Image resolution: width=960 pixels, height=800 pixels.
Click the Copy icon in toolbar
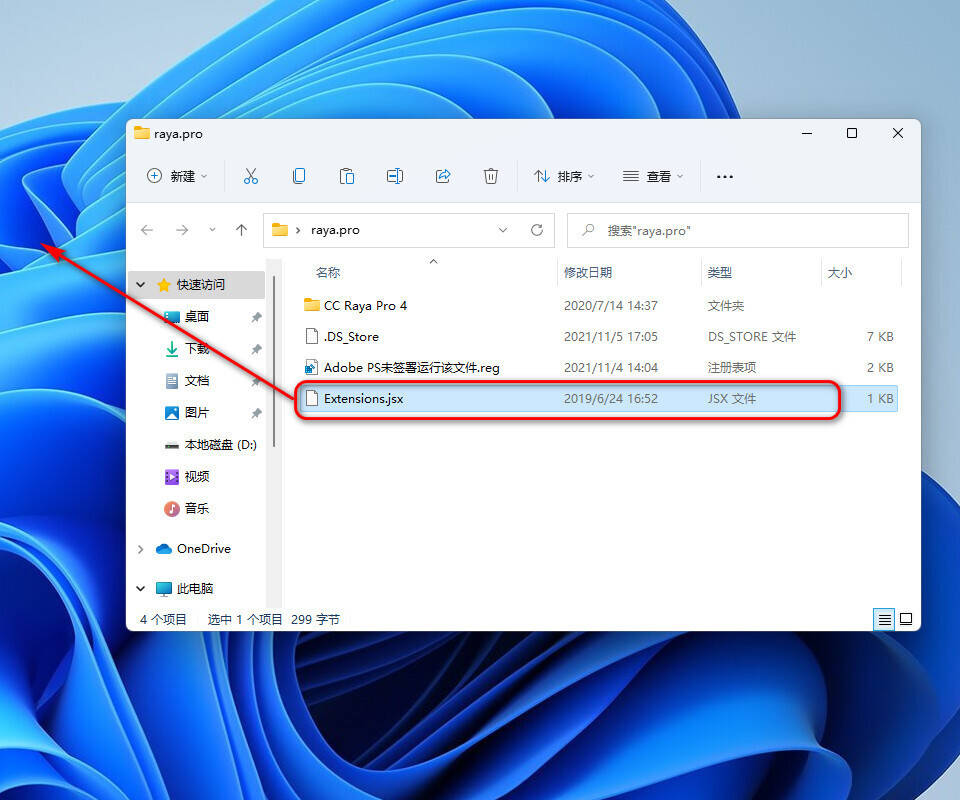pyautogui.click(x=298, y=176)
